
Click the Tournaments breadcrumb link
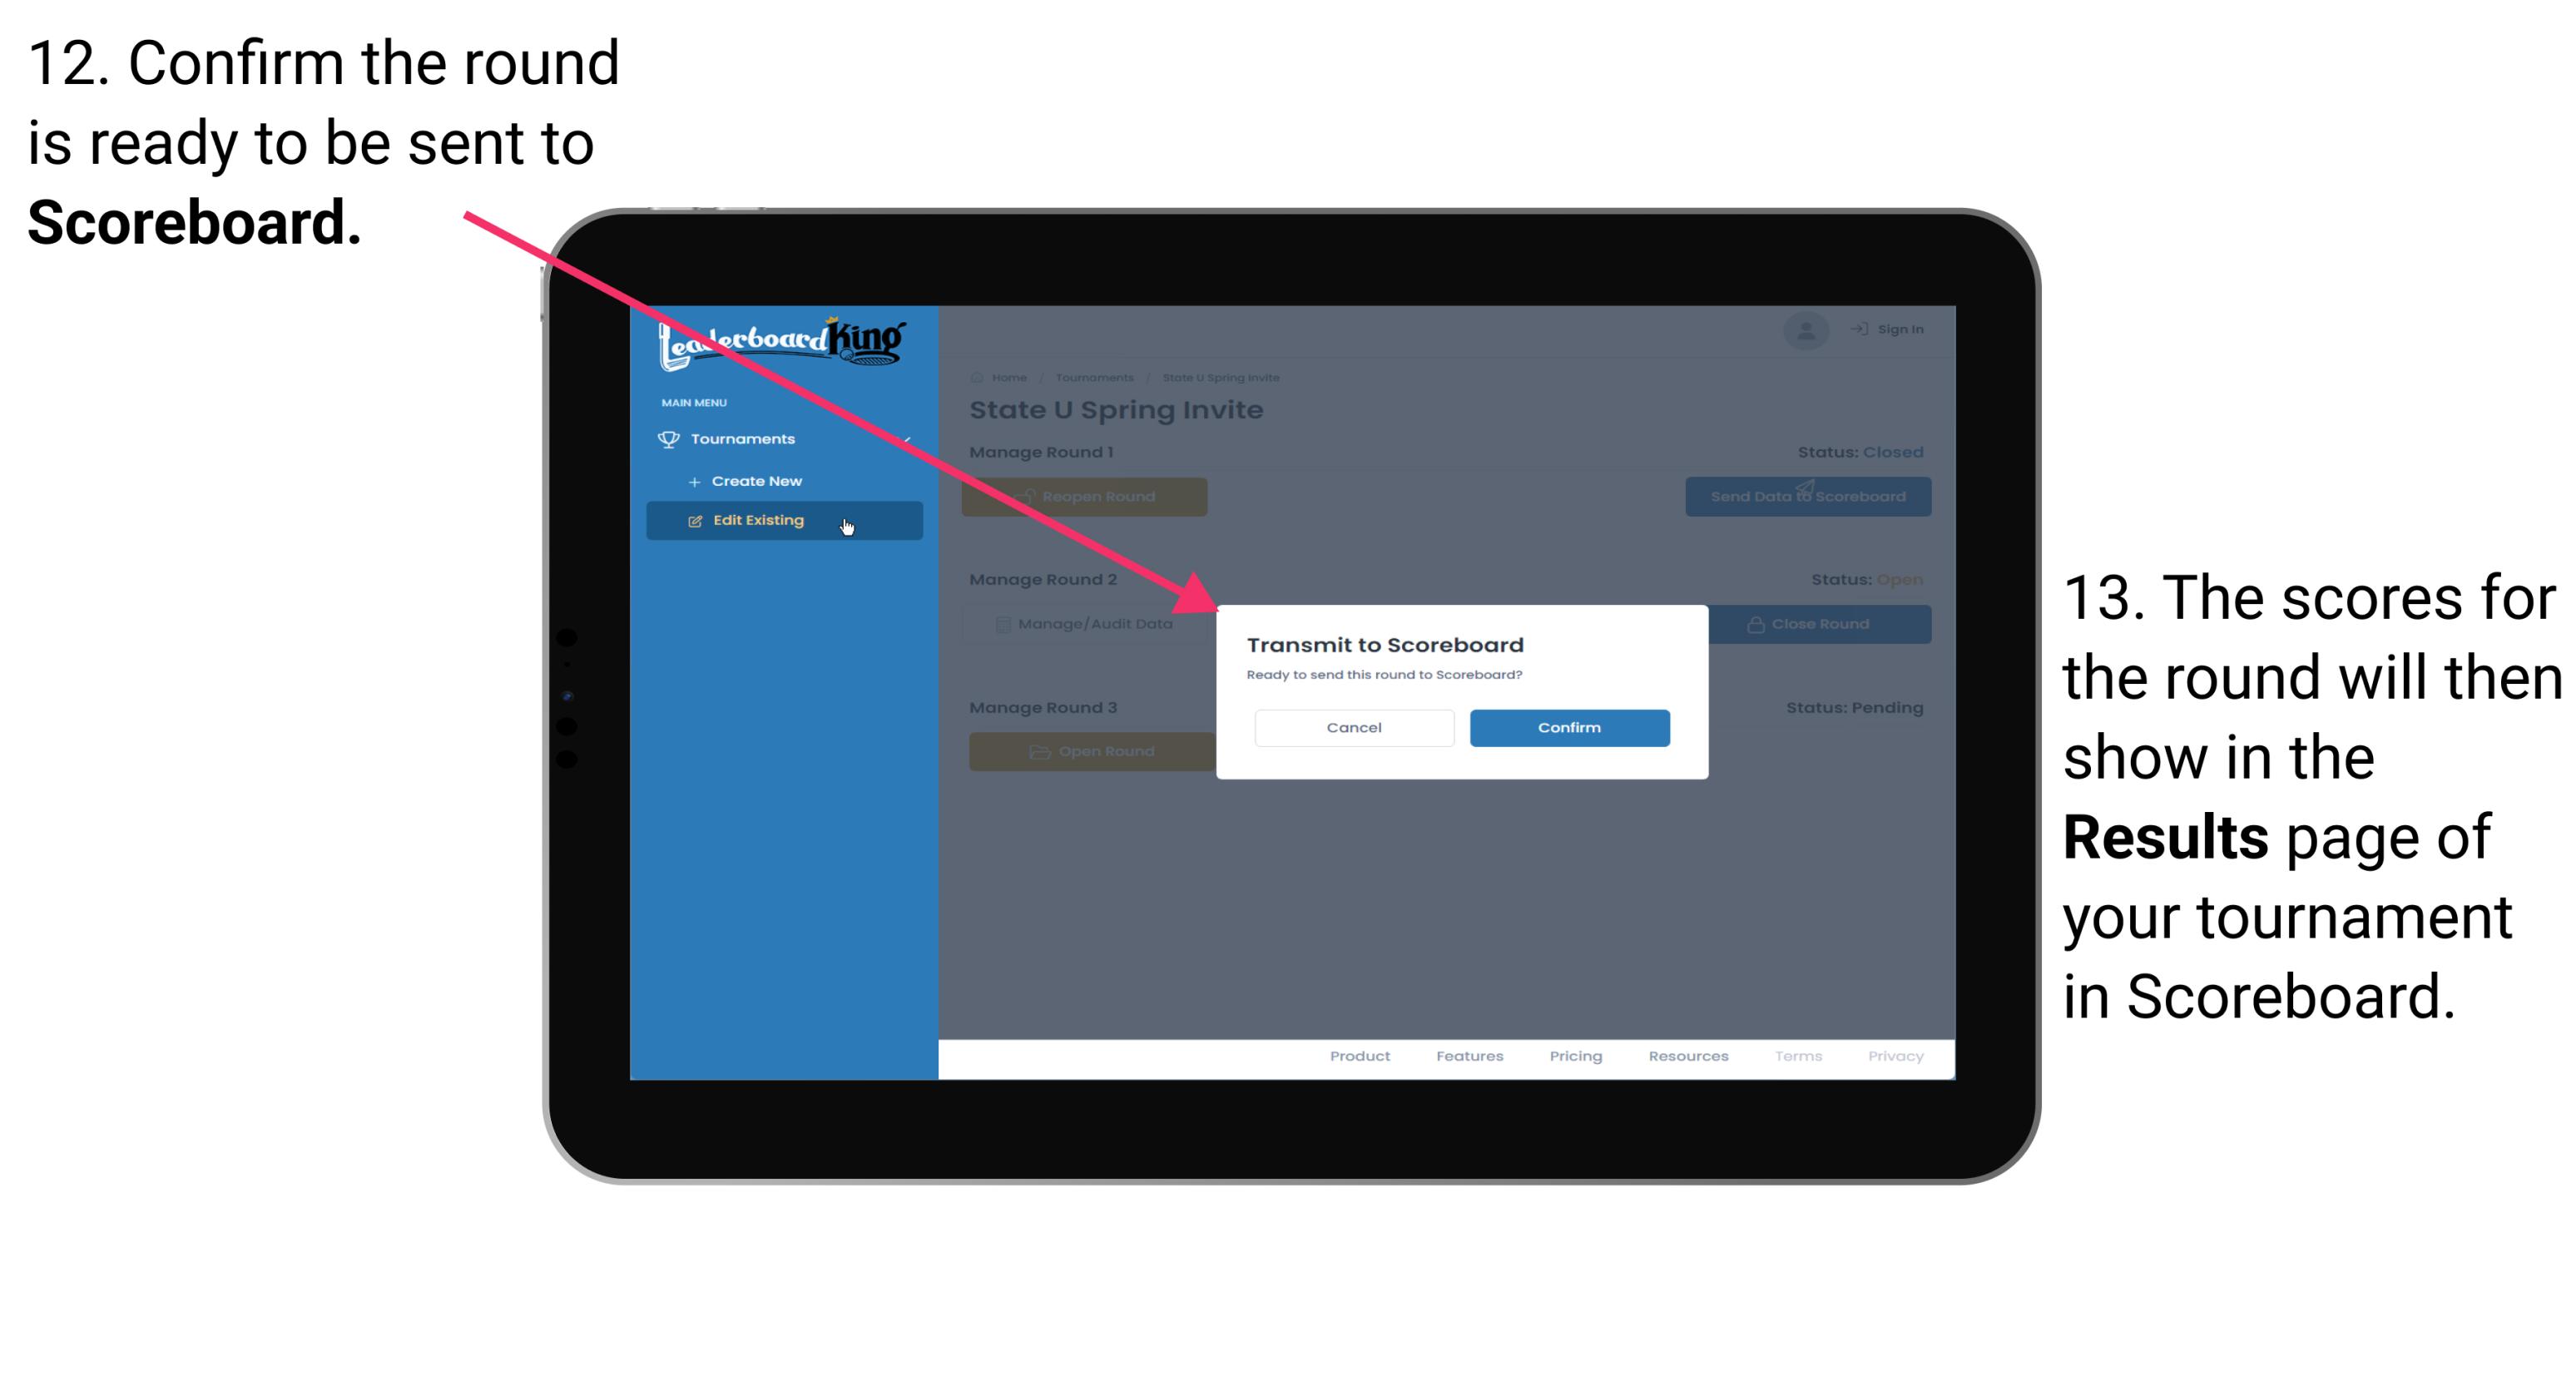(x=1094, y=377)
